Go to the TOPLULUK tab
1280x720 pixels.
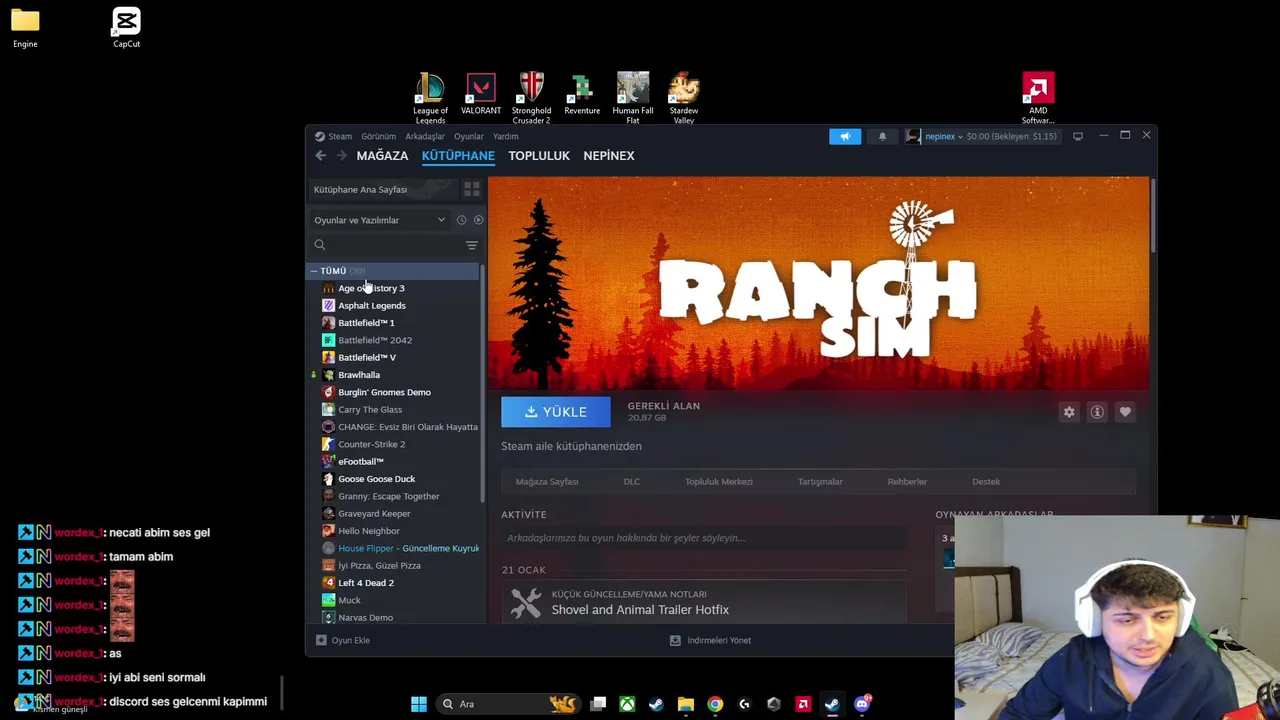pos(539,156)
